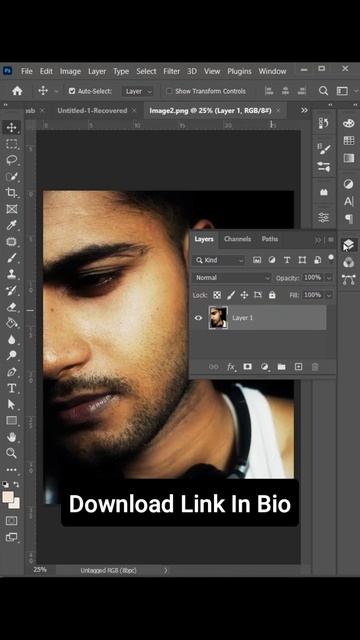Select the Rectangular Marquee tool

tap(11, 144)
